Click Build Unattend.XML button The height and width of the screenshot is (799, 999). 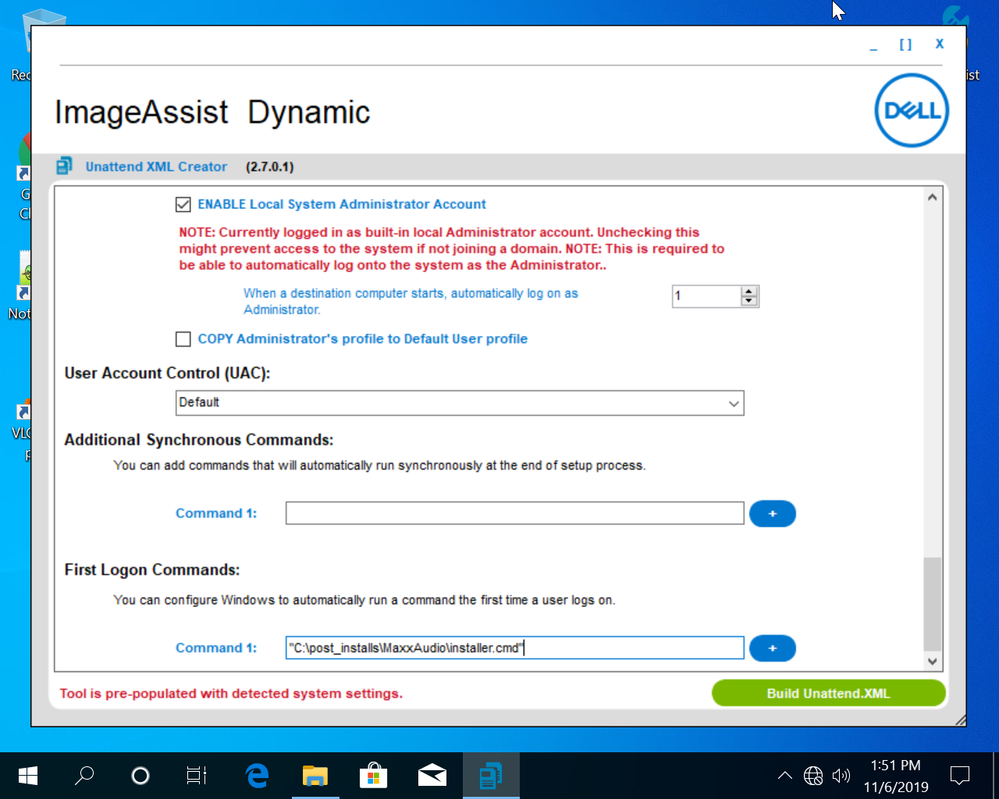pos(828,693)
